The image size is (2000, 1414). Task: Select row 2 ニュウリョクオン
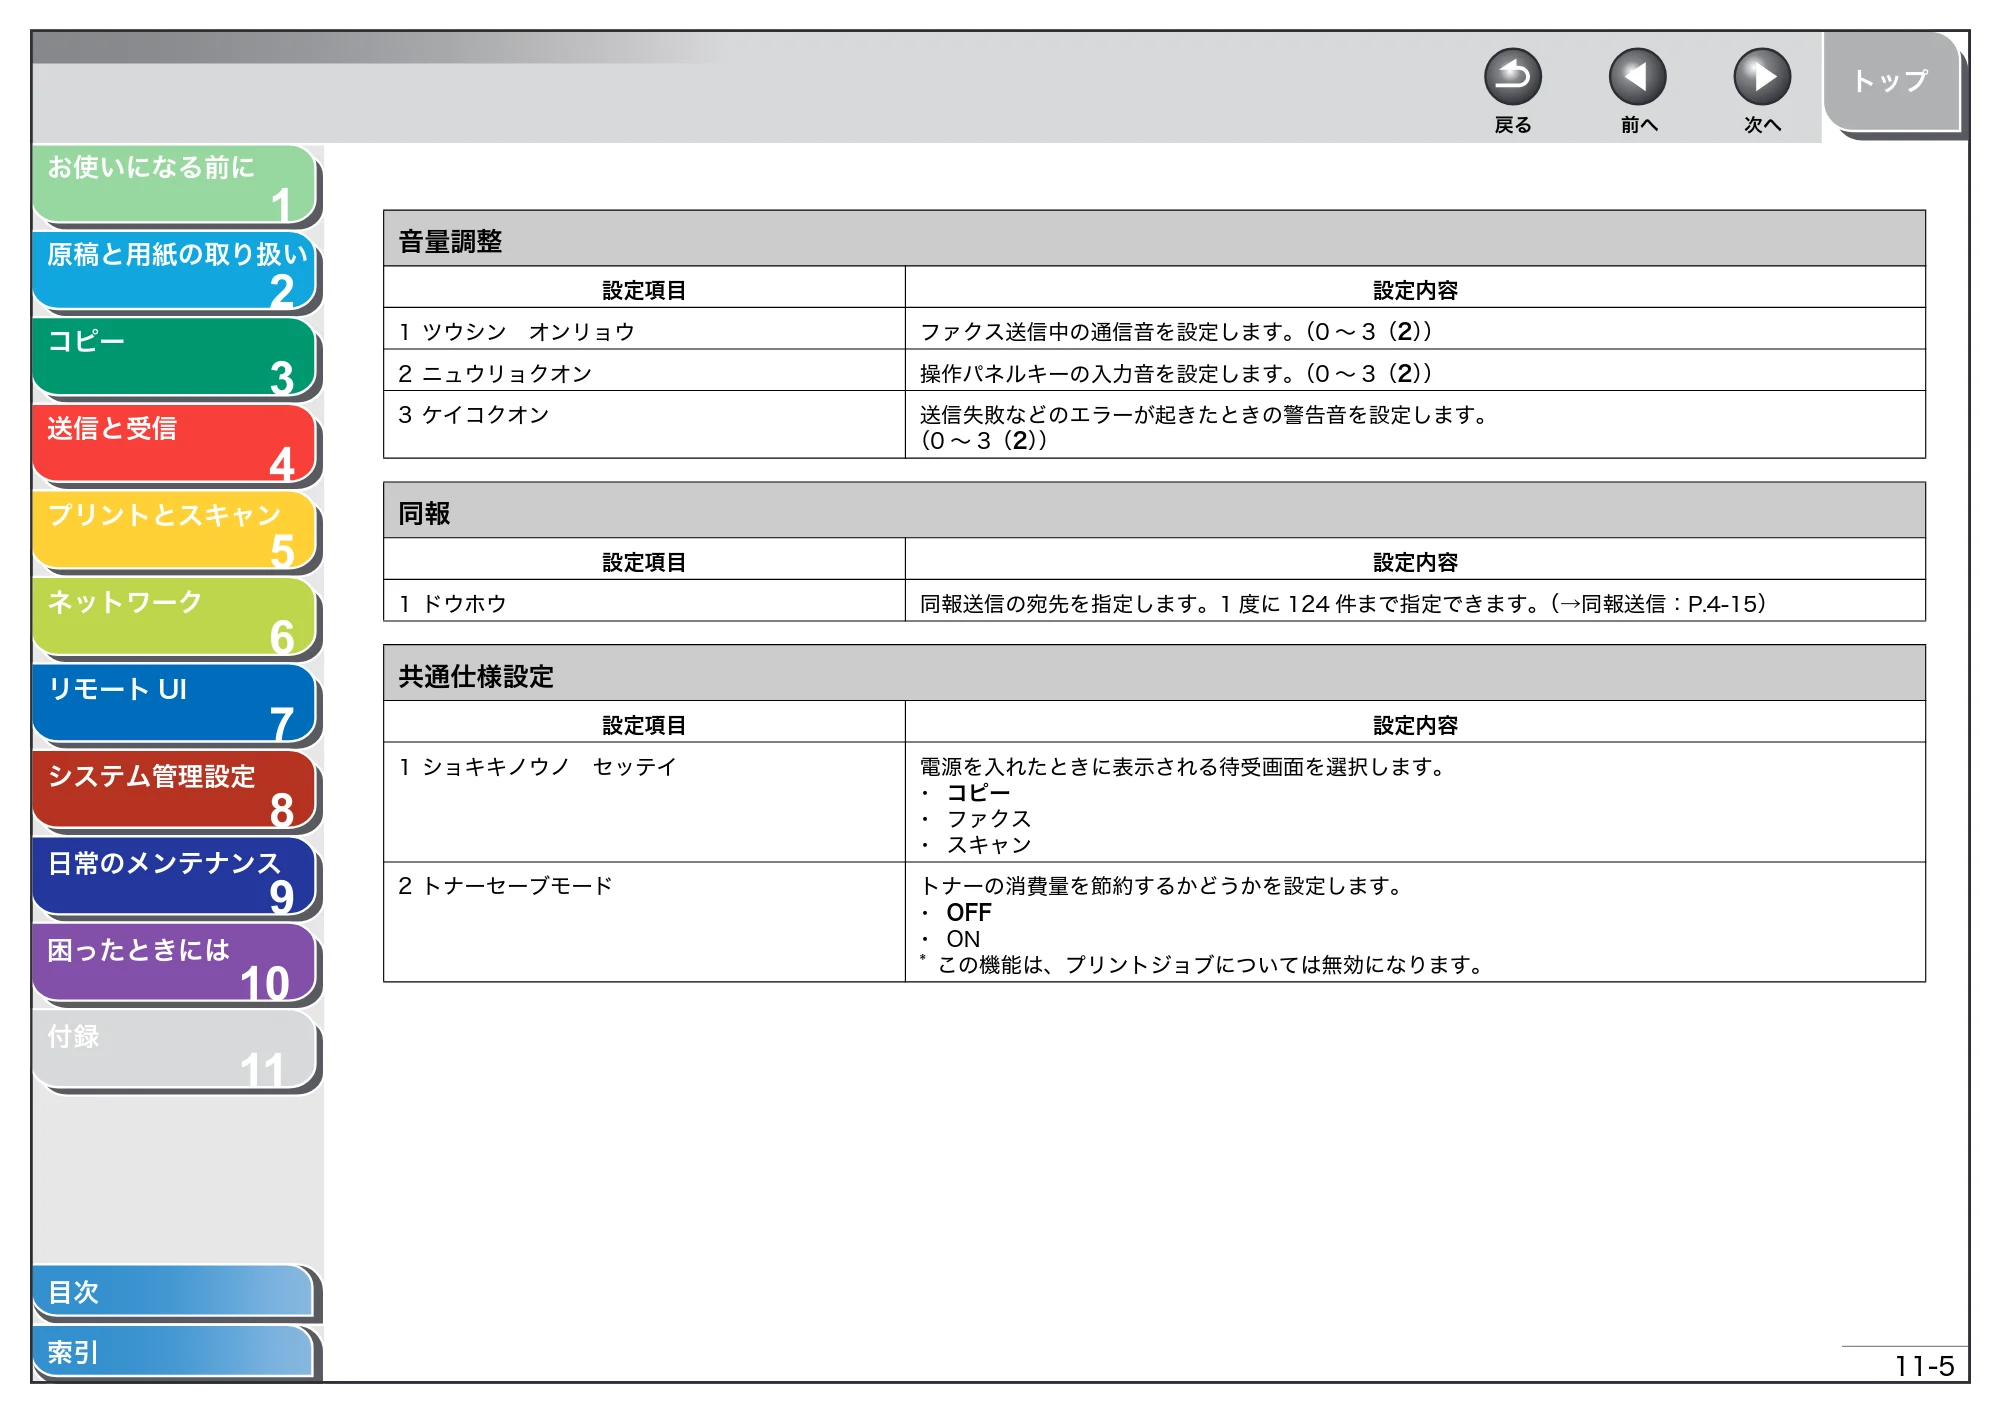tap(1154, 370)
